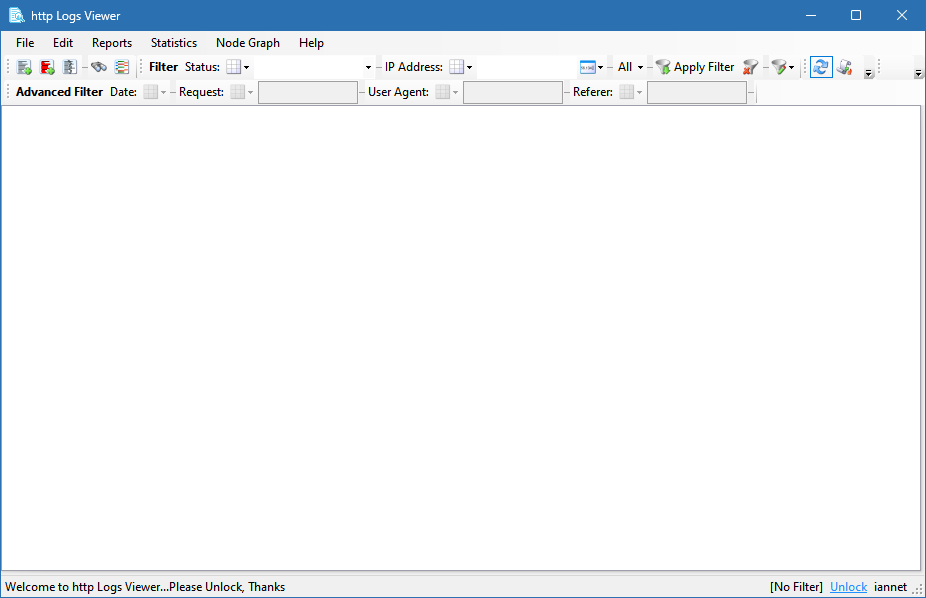
Task: Click the date range calendar icon
Action: coord(587,67)
